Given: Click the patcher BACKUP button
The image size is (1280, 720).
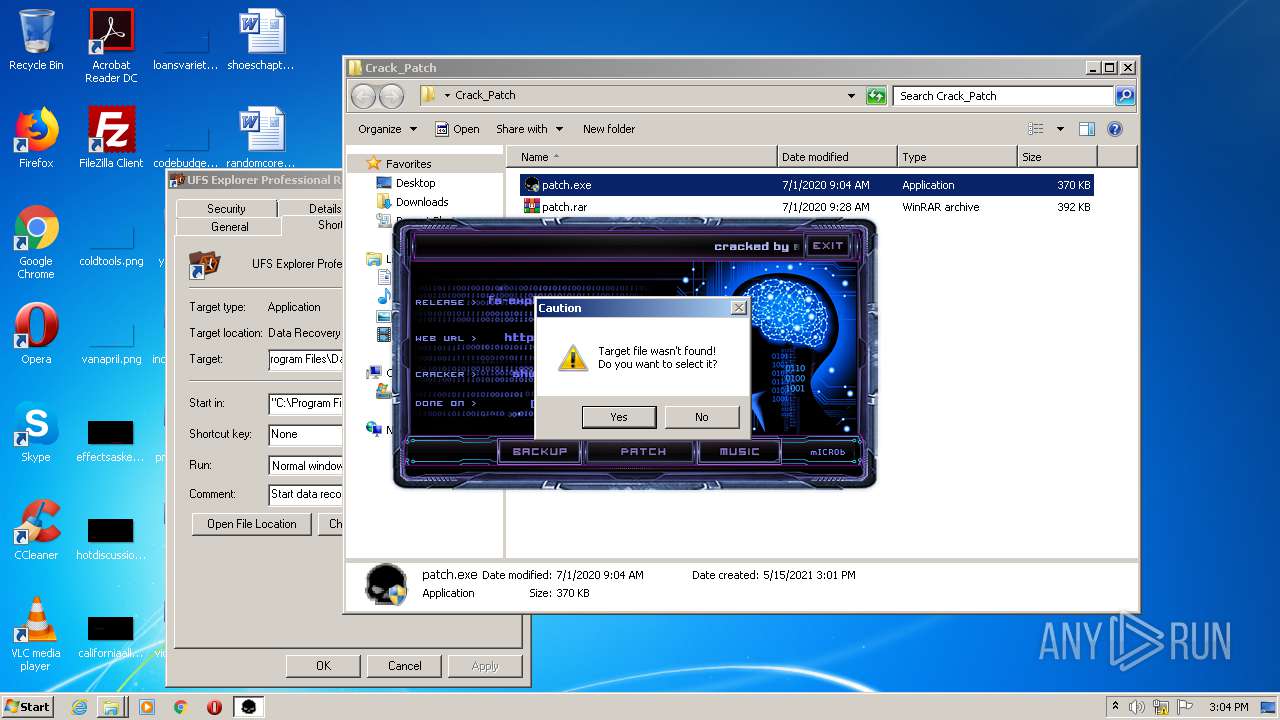Looking at the screenshot, I should pyautogui.click(x=540, y=452).
